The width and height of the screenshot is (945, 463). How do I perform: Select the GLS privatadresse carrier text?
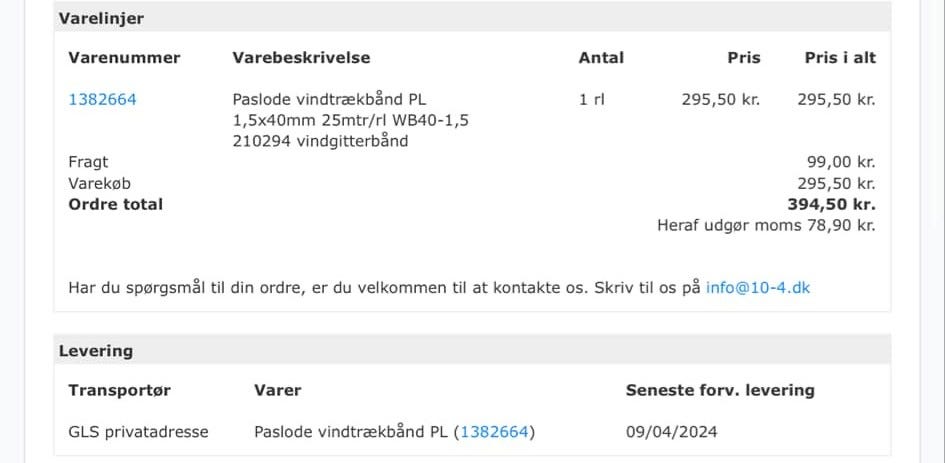[x=138, y=432]
